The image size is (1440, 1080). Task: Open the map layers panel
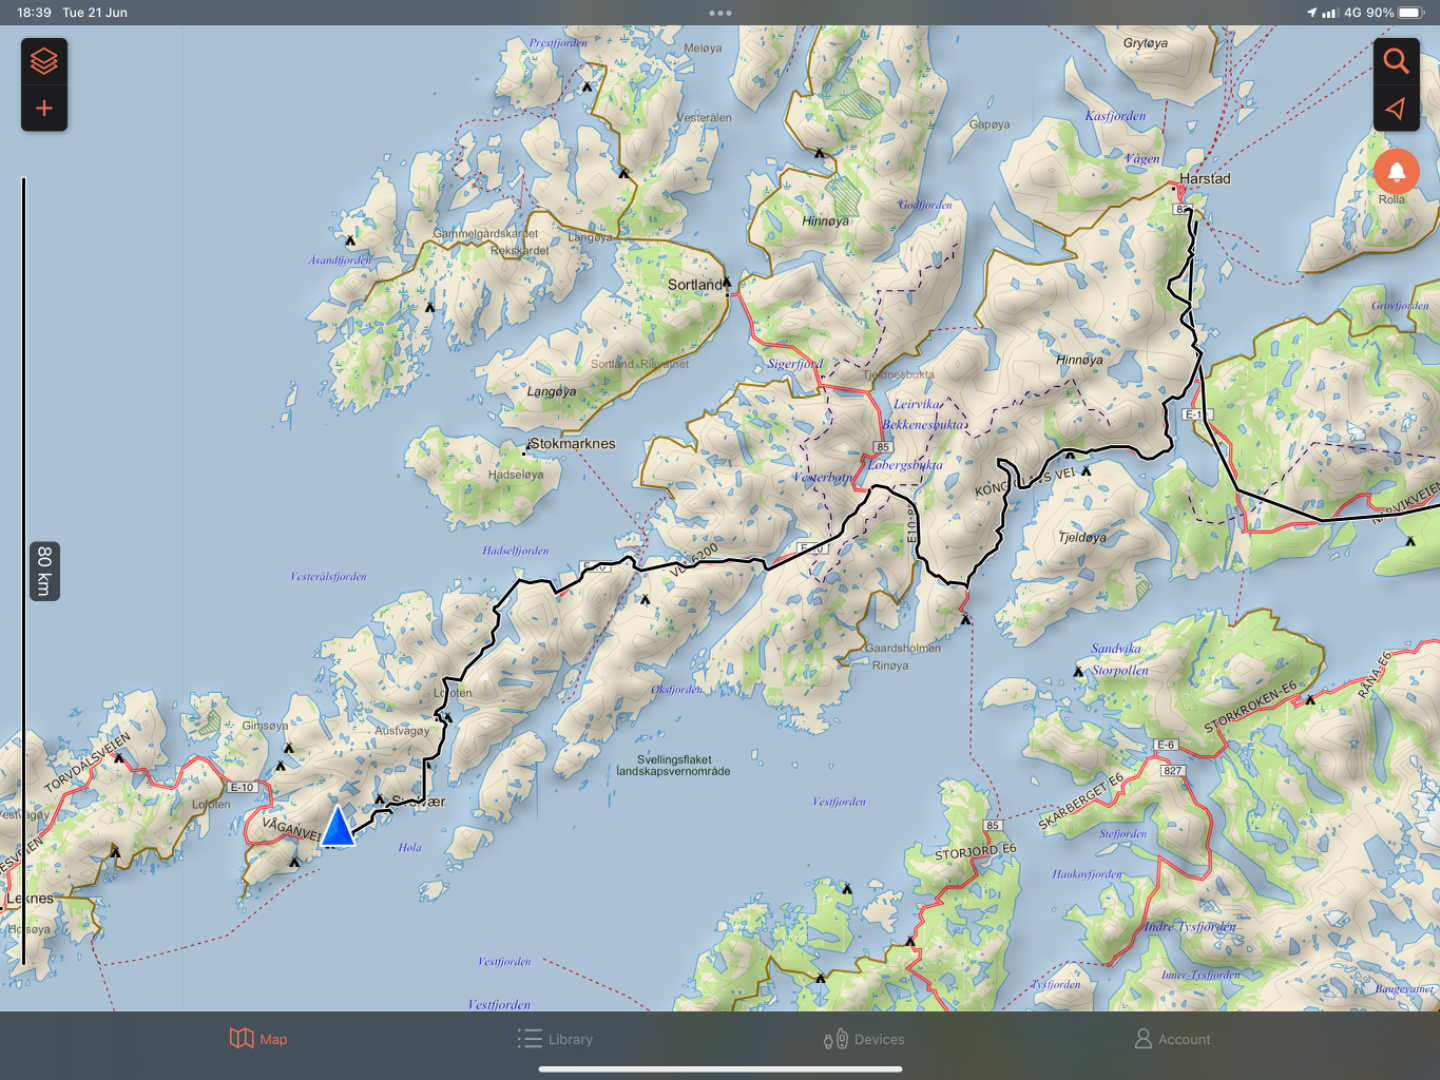coord(44,62)
